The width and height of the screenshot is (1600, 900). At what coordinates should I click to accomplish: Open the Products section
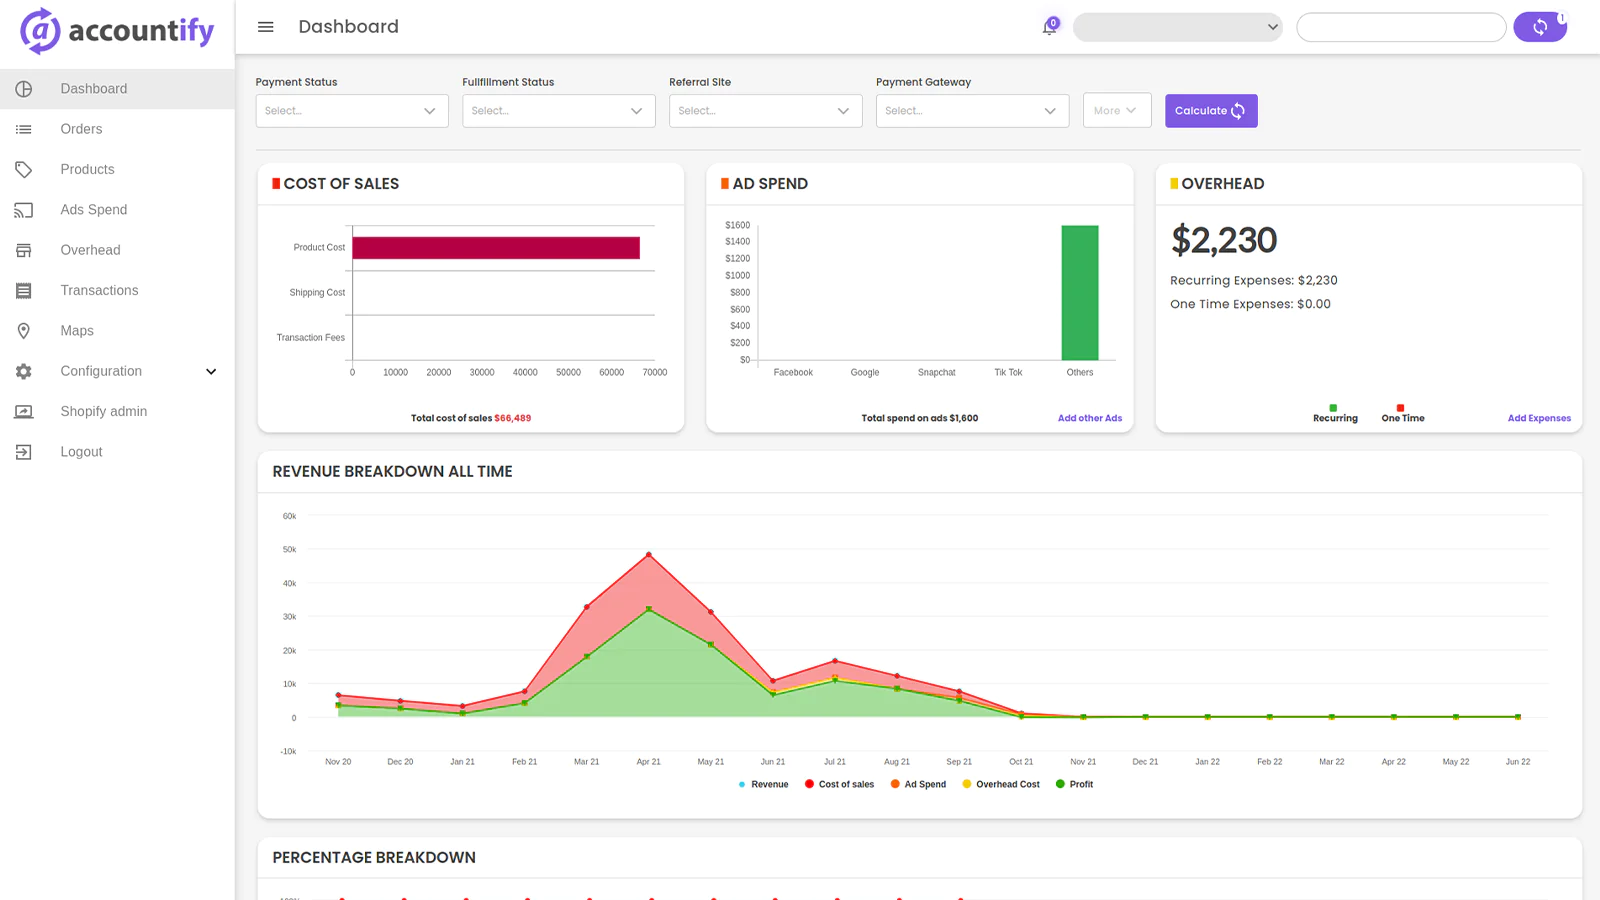point(117,170)
